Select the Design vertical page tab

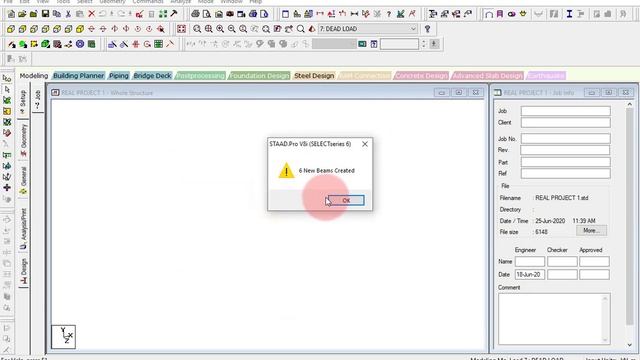pos(23,271)
